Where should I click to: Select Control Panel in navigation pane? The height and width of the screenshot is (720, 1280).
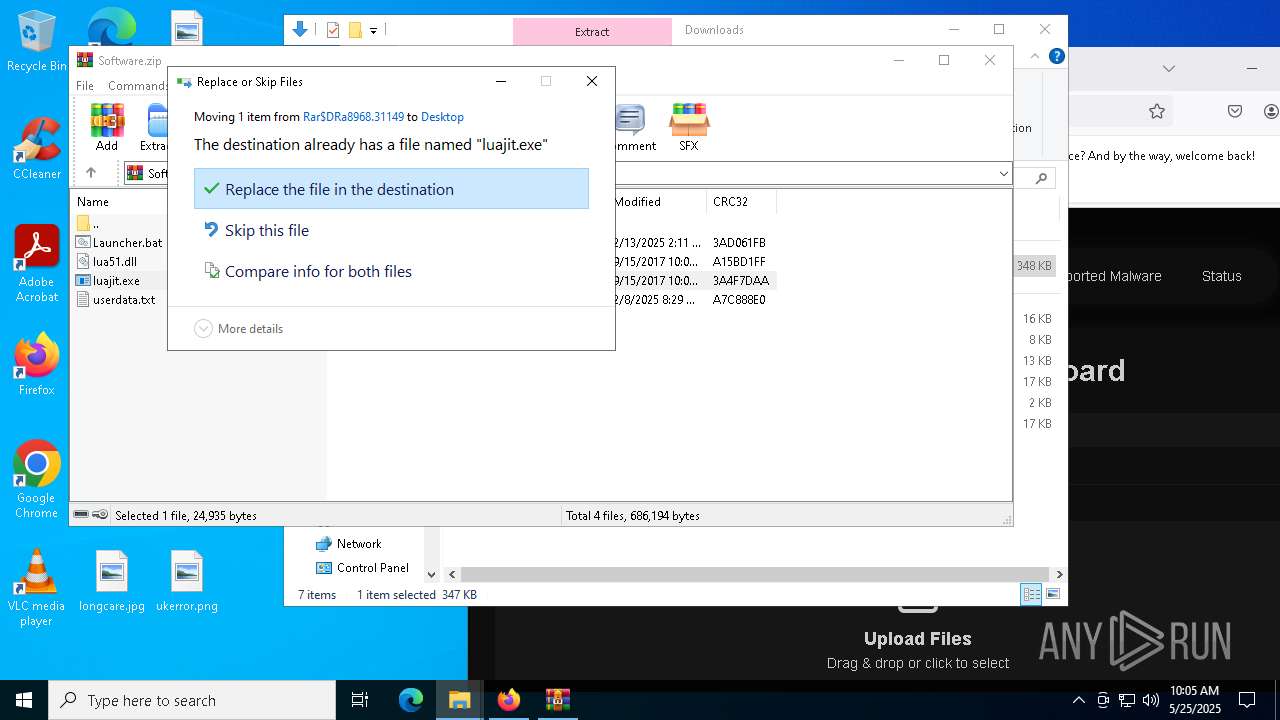tap(362, 568)
